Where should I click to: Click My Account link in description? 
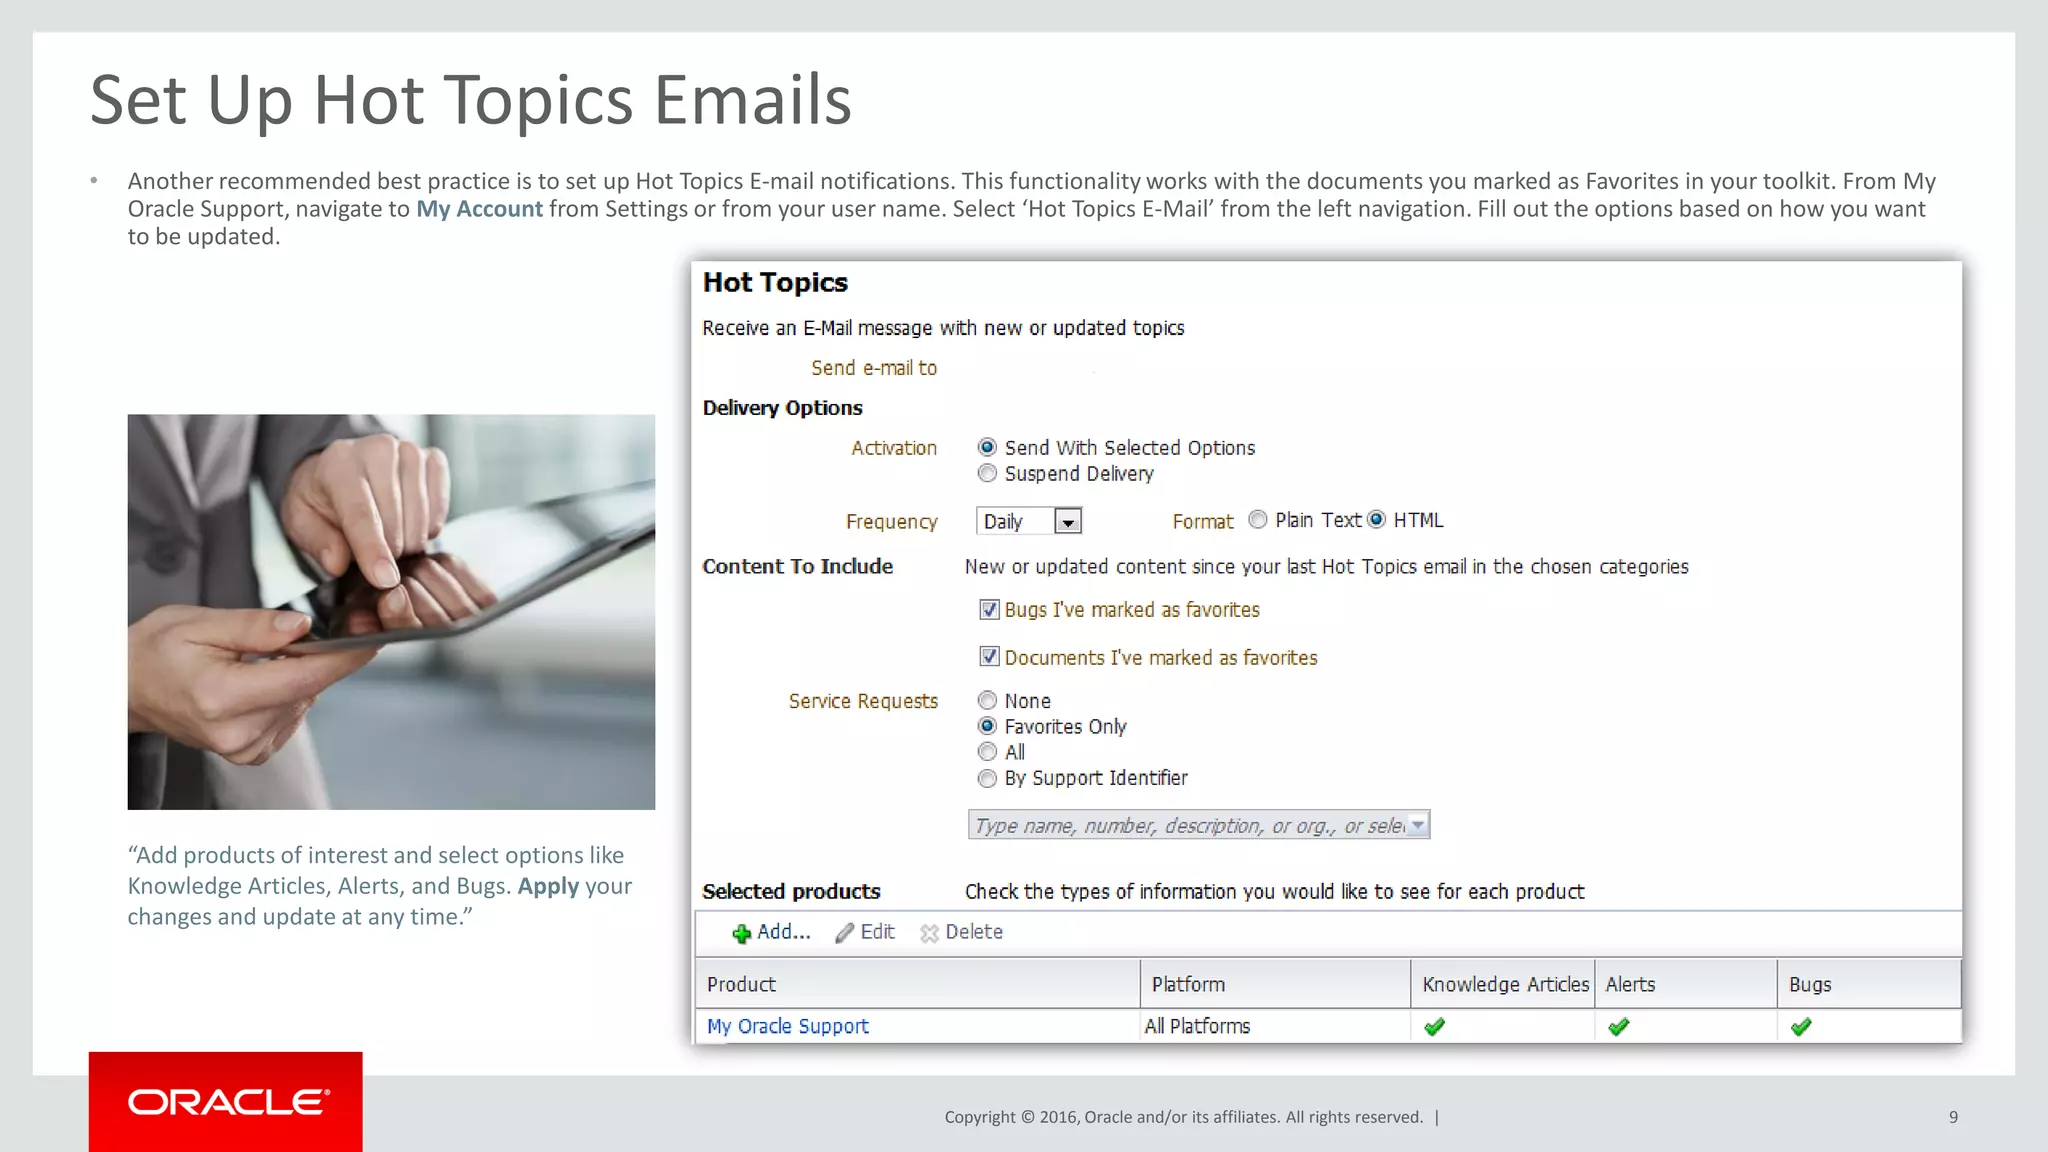point(479,209)
